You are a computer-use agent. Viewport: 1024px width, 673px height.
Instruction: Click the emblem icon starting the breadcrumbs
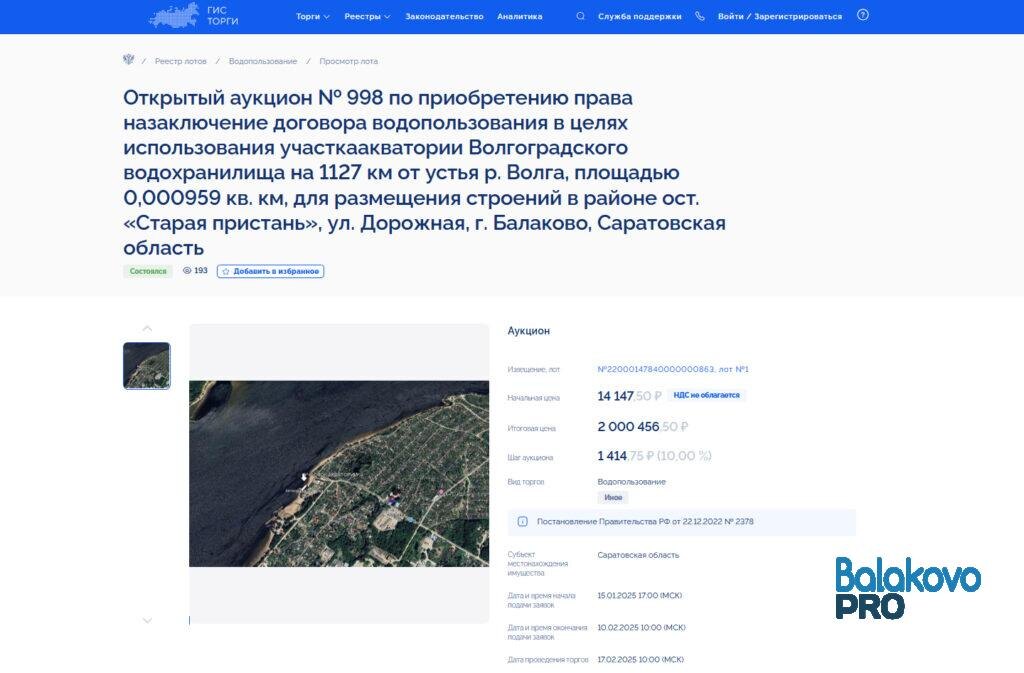point(127,60)
